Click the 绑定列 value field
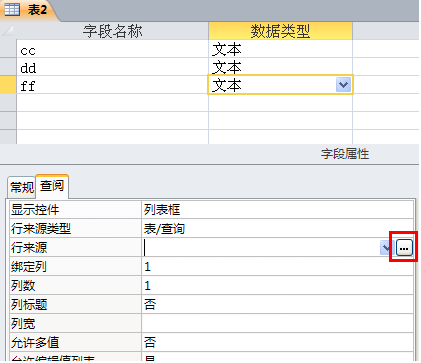The image size is (421, 363). click(x=277, y=267)
